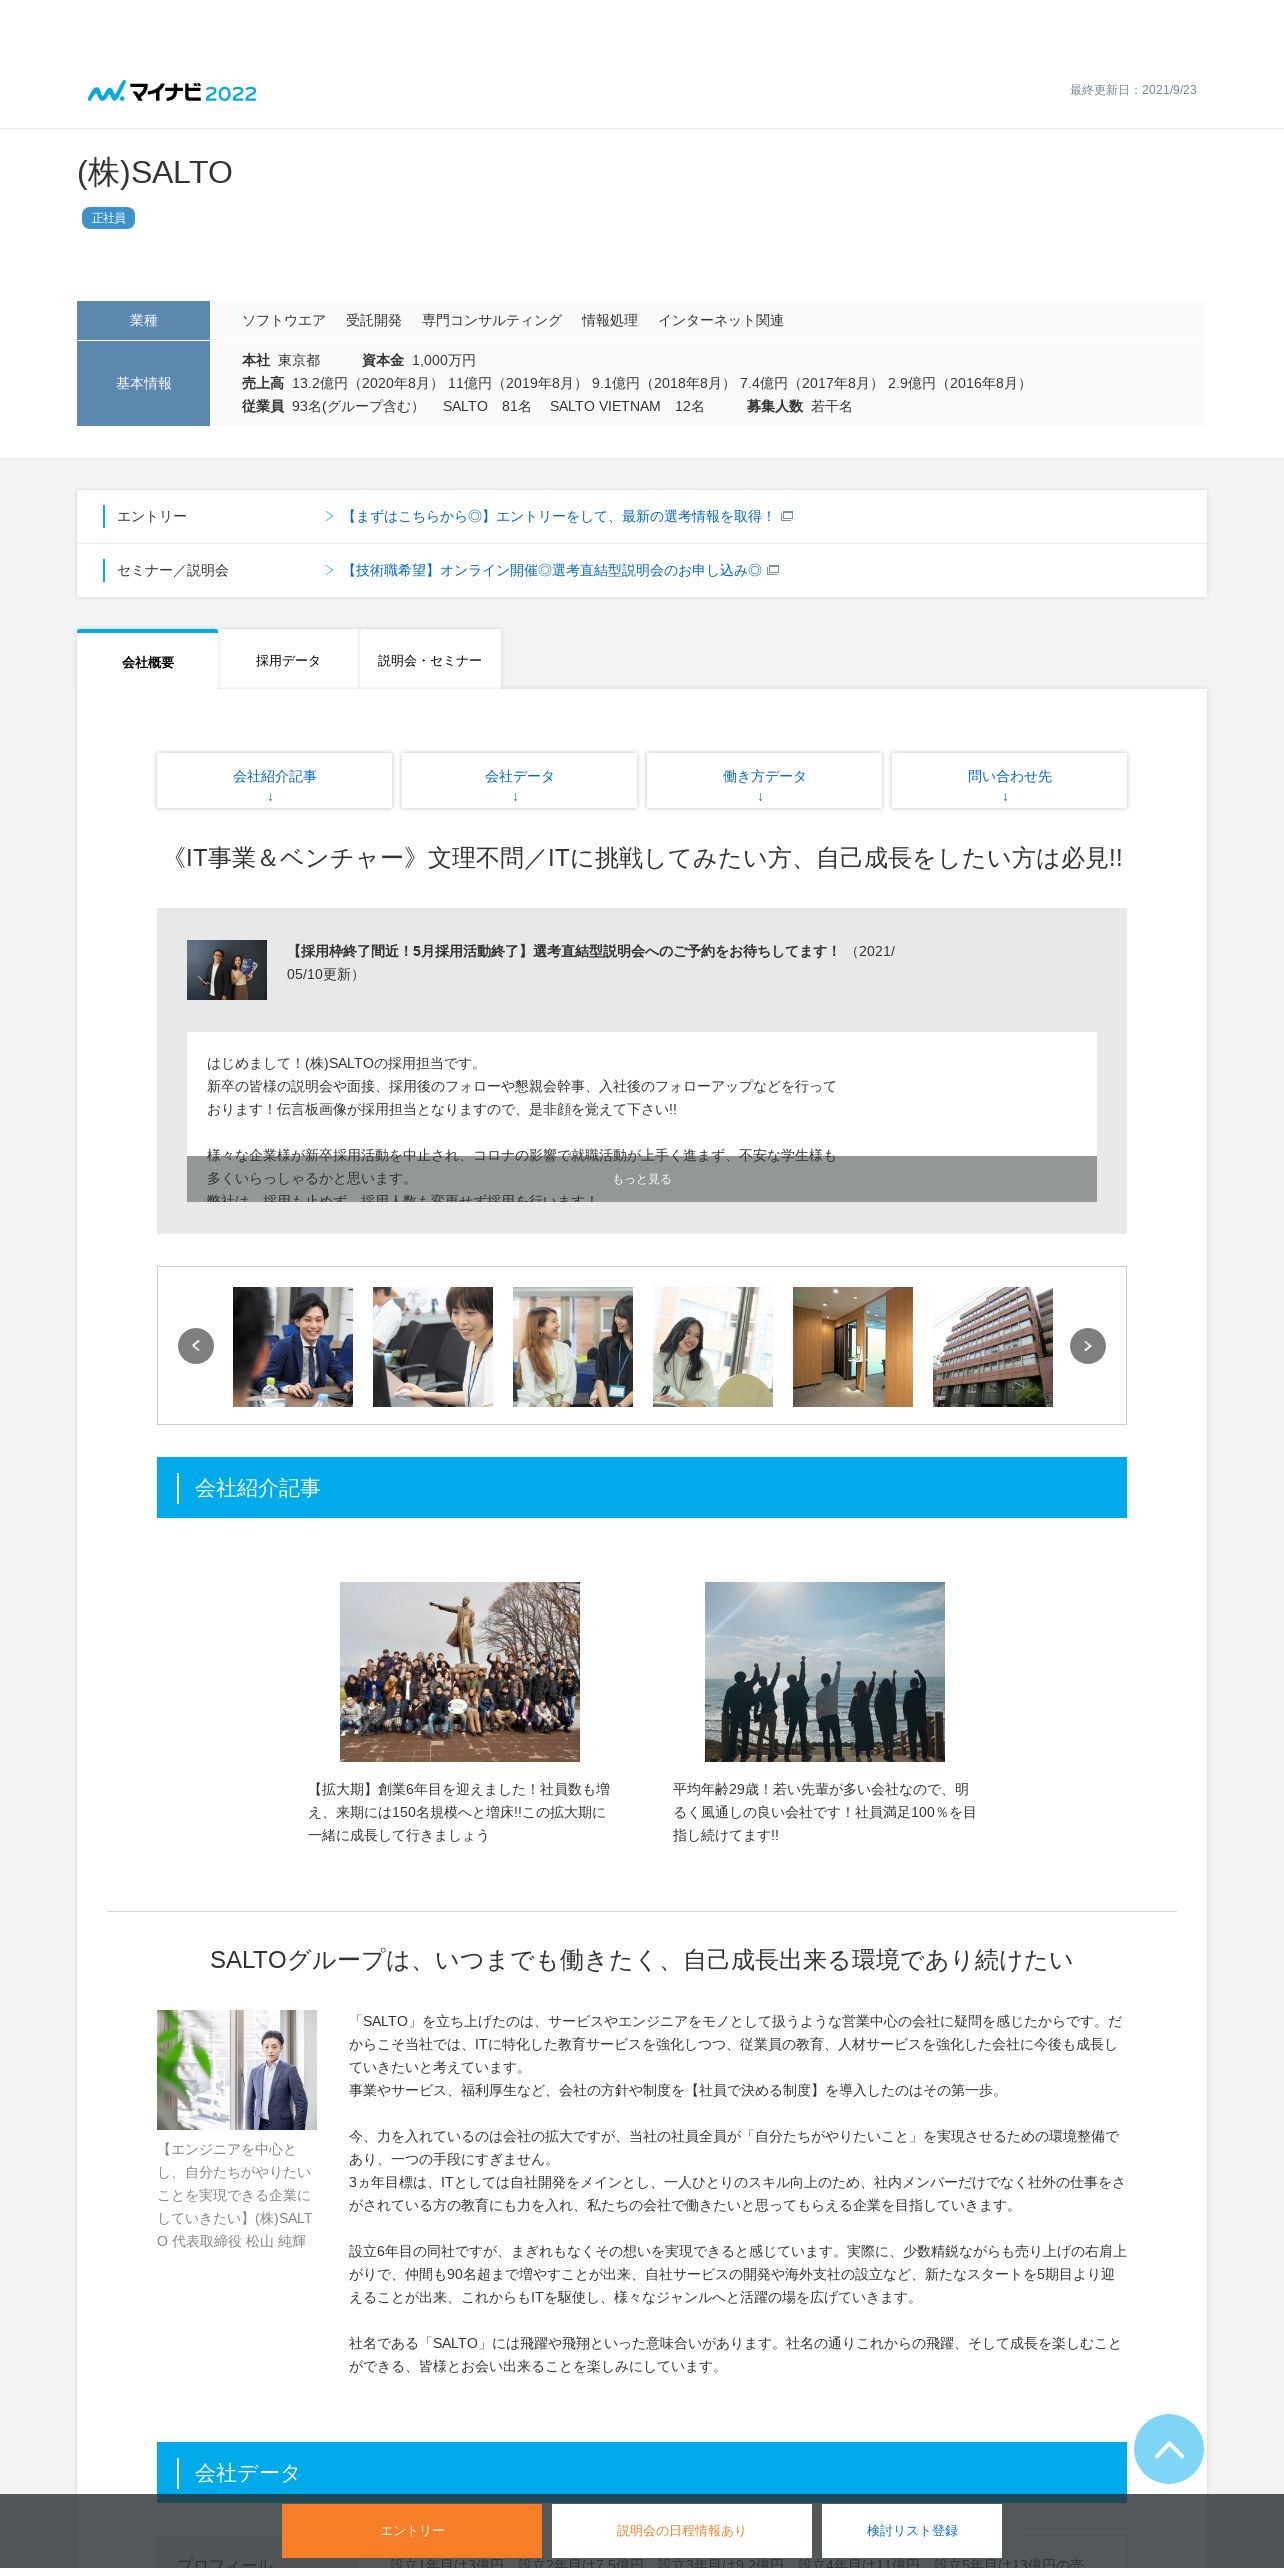This screenshot has width=1284, height=2568.
Task: Click the セミナー／説明会 row label
Action: [173, 570]
